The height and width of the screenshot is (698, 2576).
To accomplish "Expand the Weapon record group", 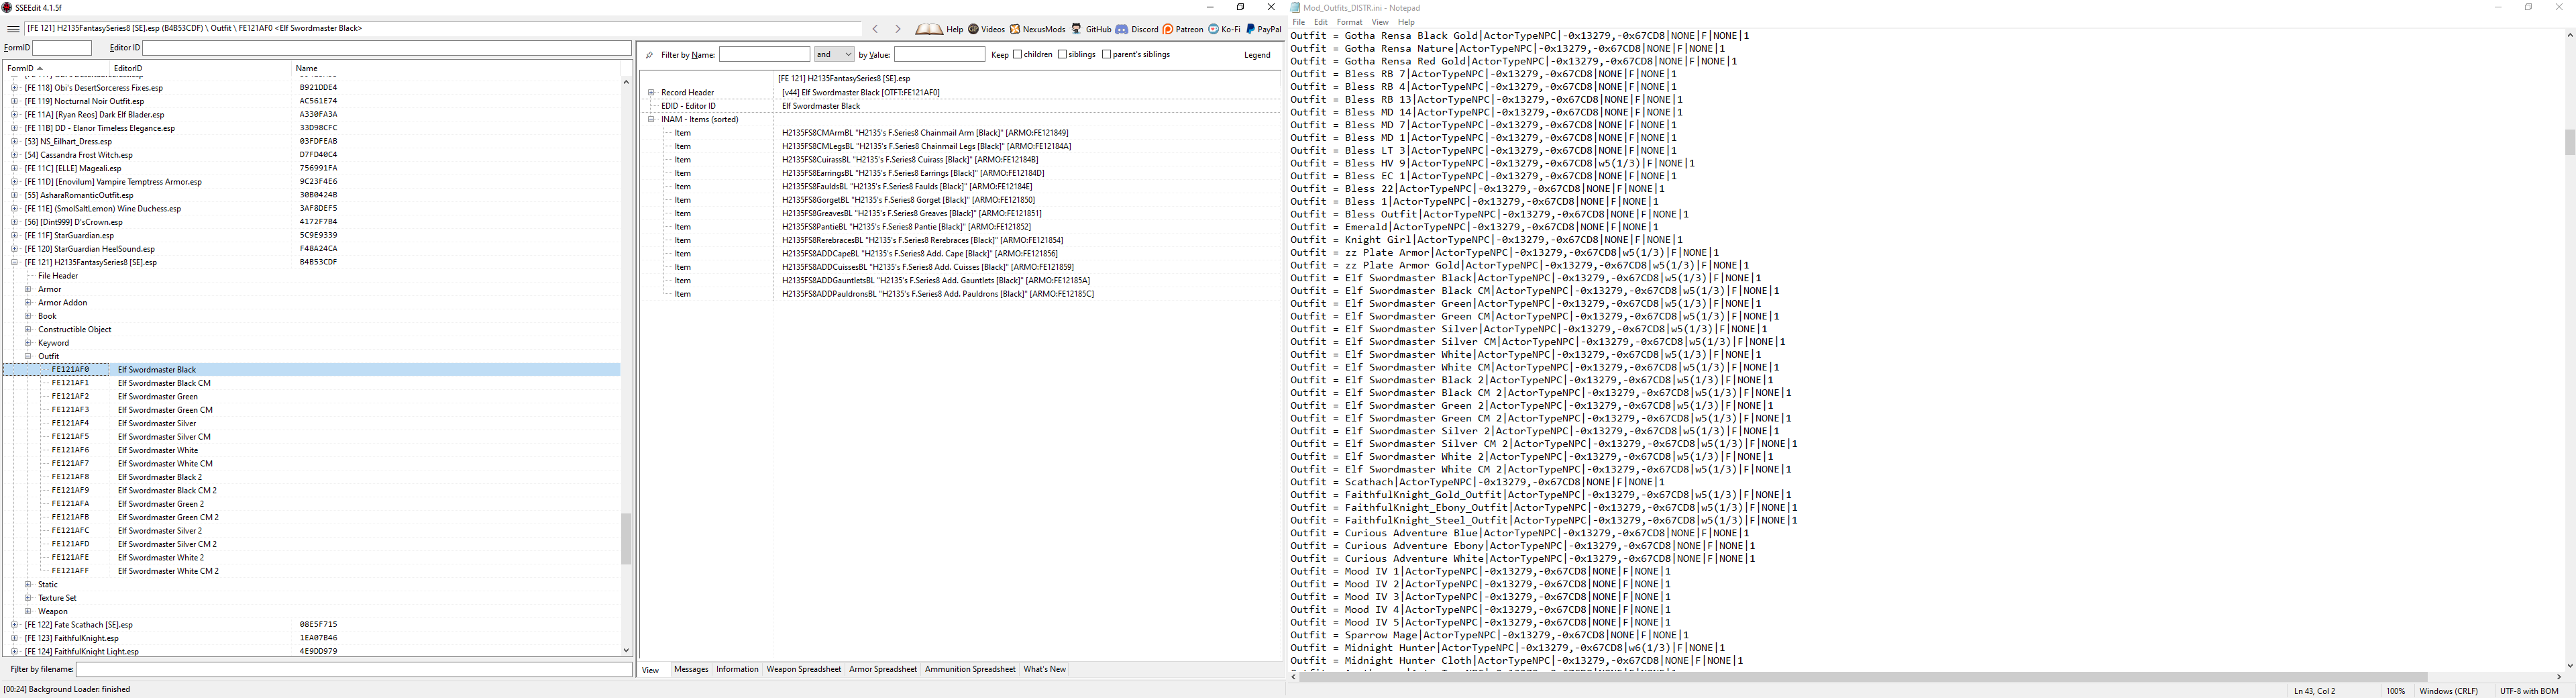I will tap(28, 611).
